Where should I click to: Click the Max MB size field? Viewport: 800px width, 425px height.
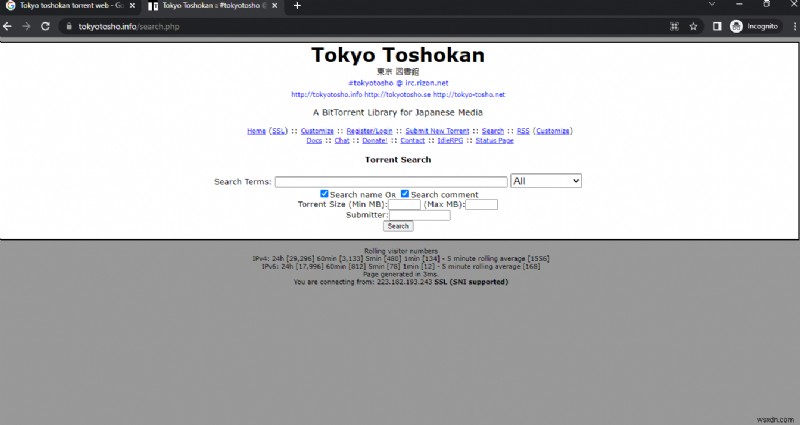tap(481, 205)
